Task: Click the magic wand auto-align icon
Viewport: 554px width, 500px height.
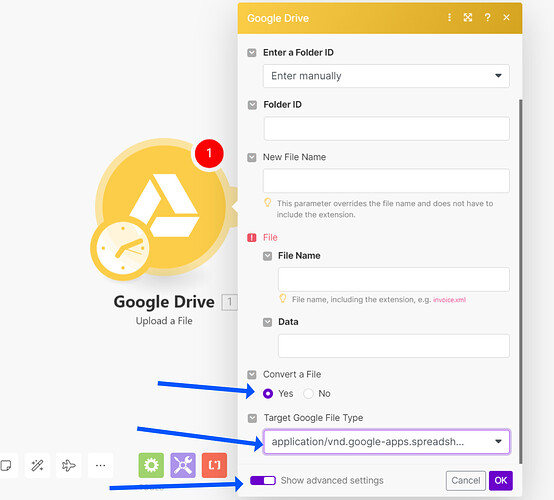Action: (37, 465)
